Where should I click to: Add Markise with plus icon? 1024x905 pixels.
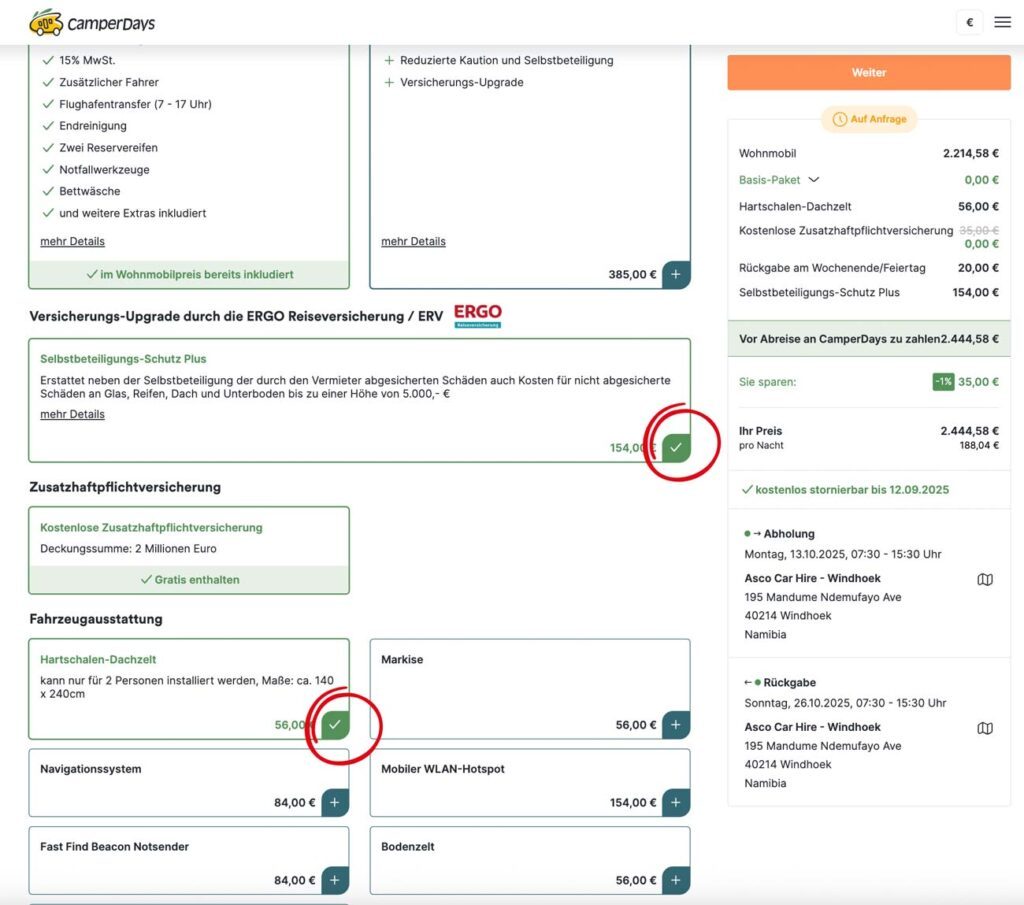click(676, 725)
